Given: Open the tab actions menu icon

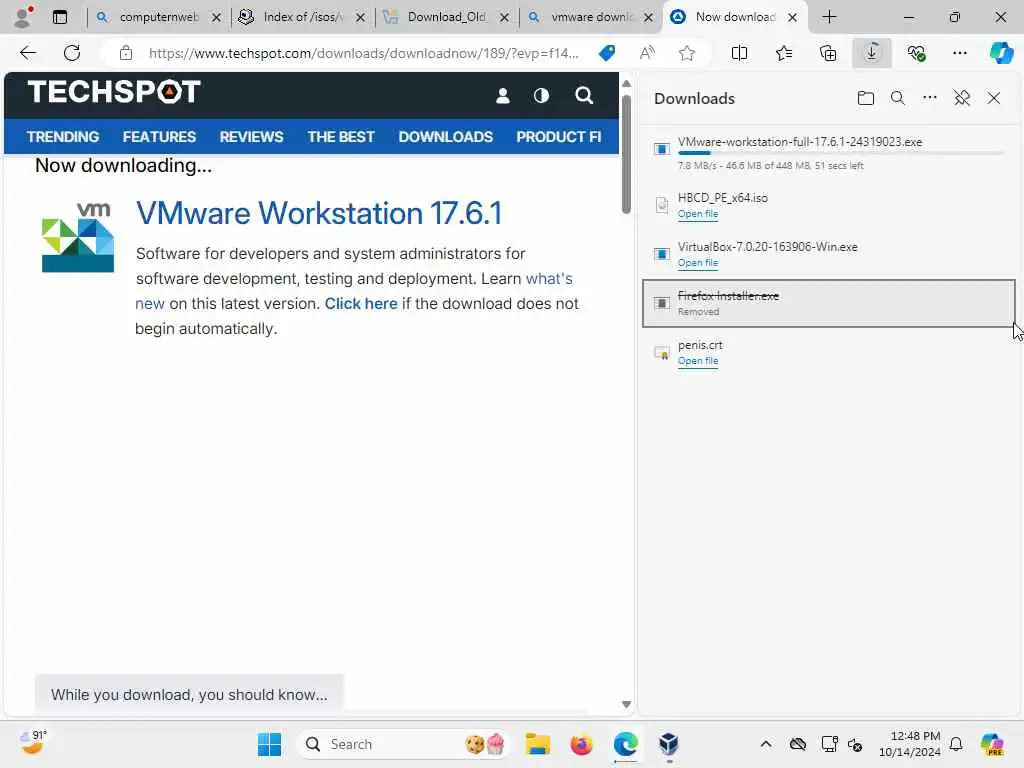Looking at the screenshot, I should click(60, 17).
